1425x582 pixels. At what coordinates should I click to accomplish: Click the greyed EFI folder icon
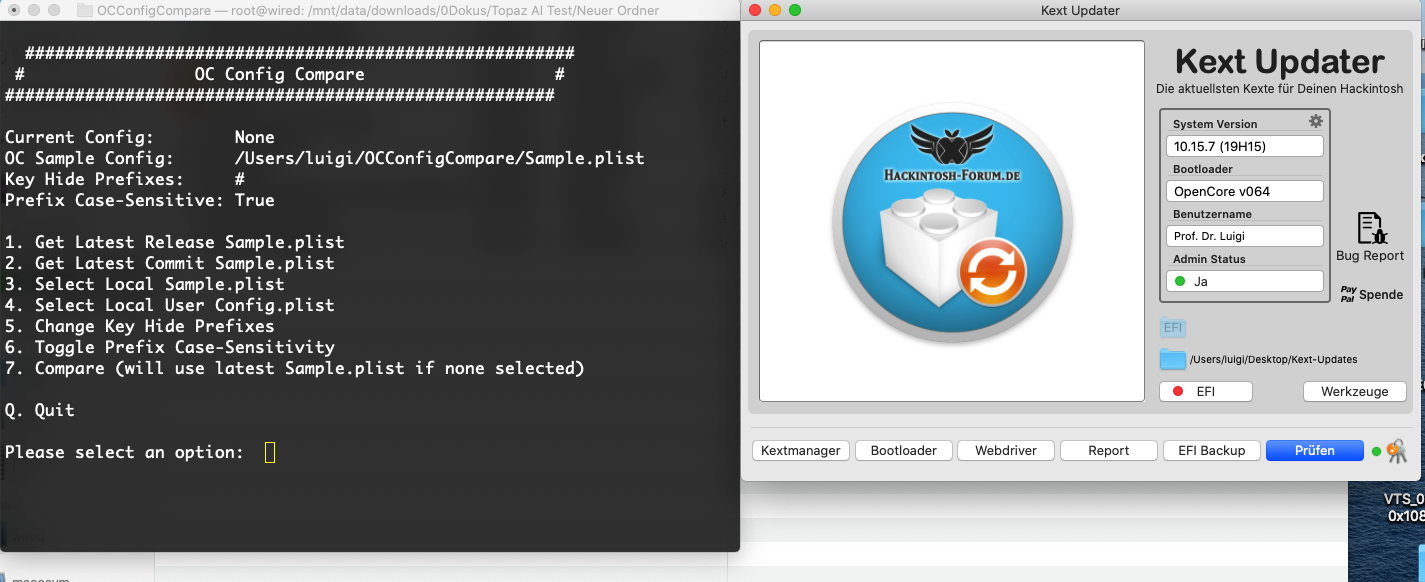pyautogui.click(x=1172, y=327)
